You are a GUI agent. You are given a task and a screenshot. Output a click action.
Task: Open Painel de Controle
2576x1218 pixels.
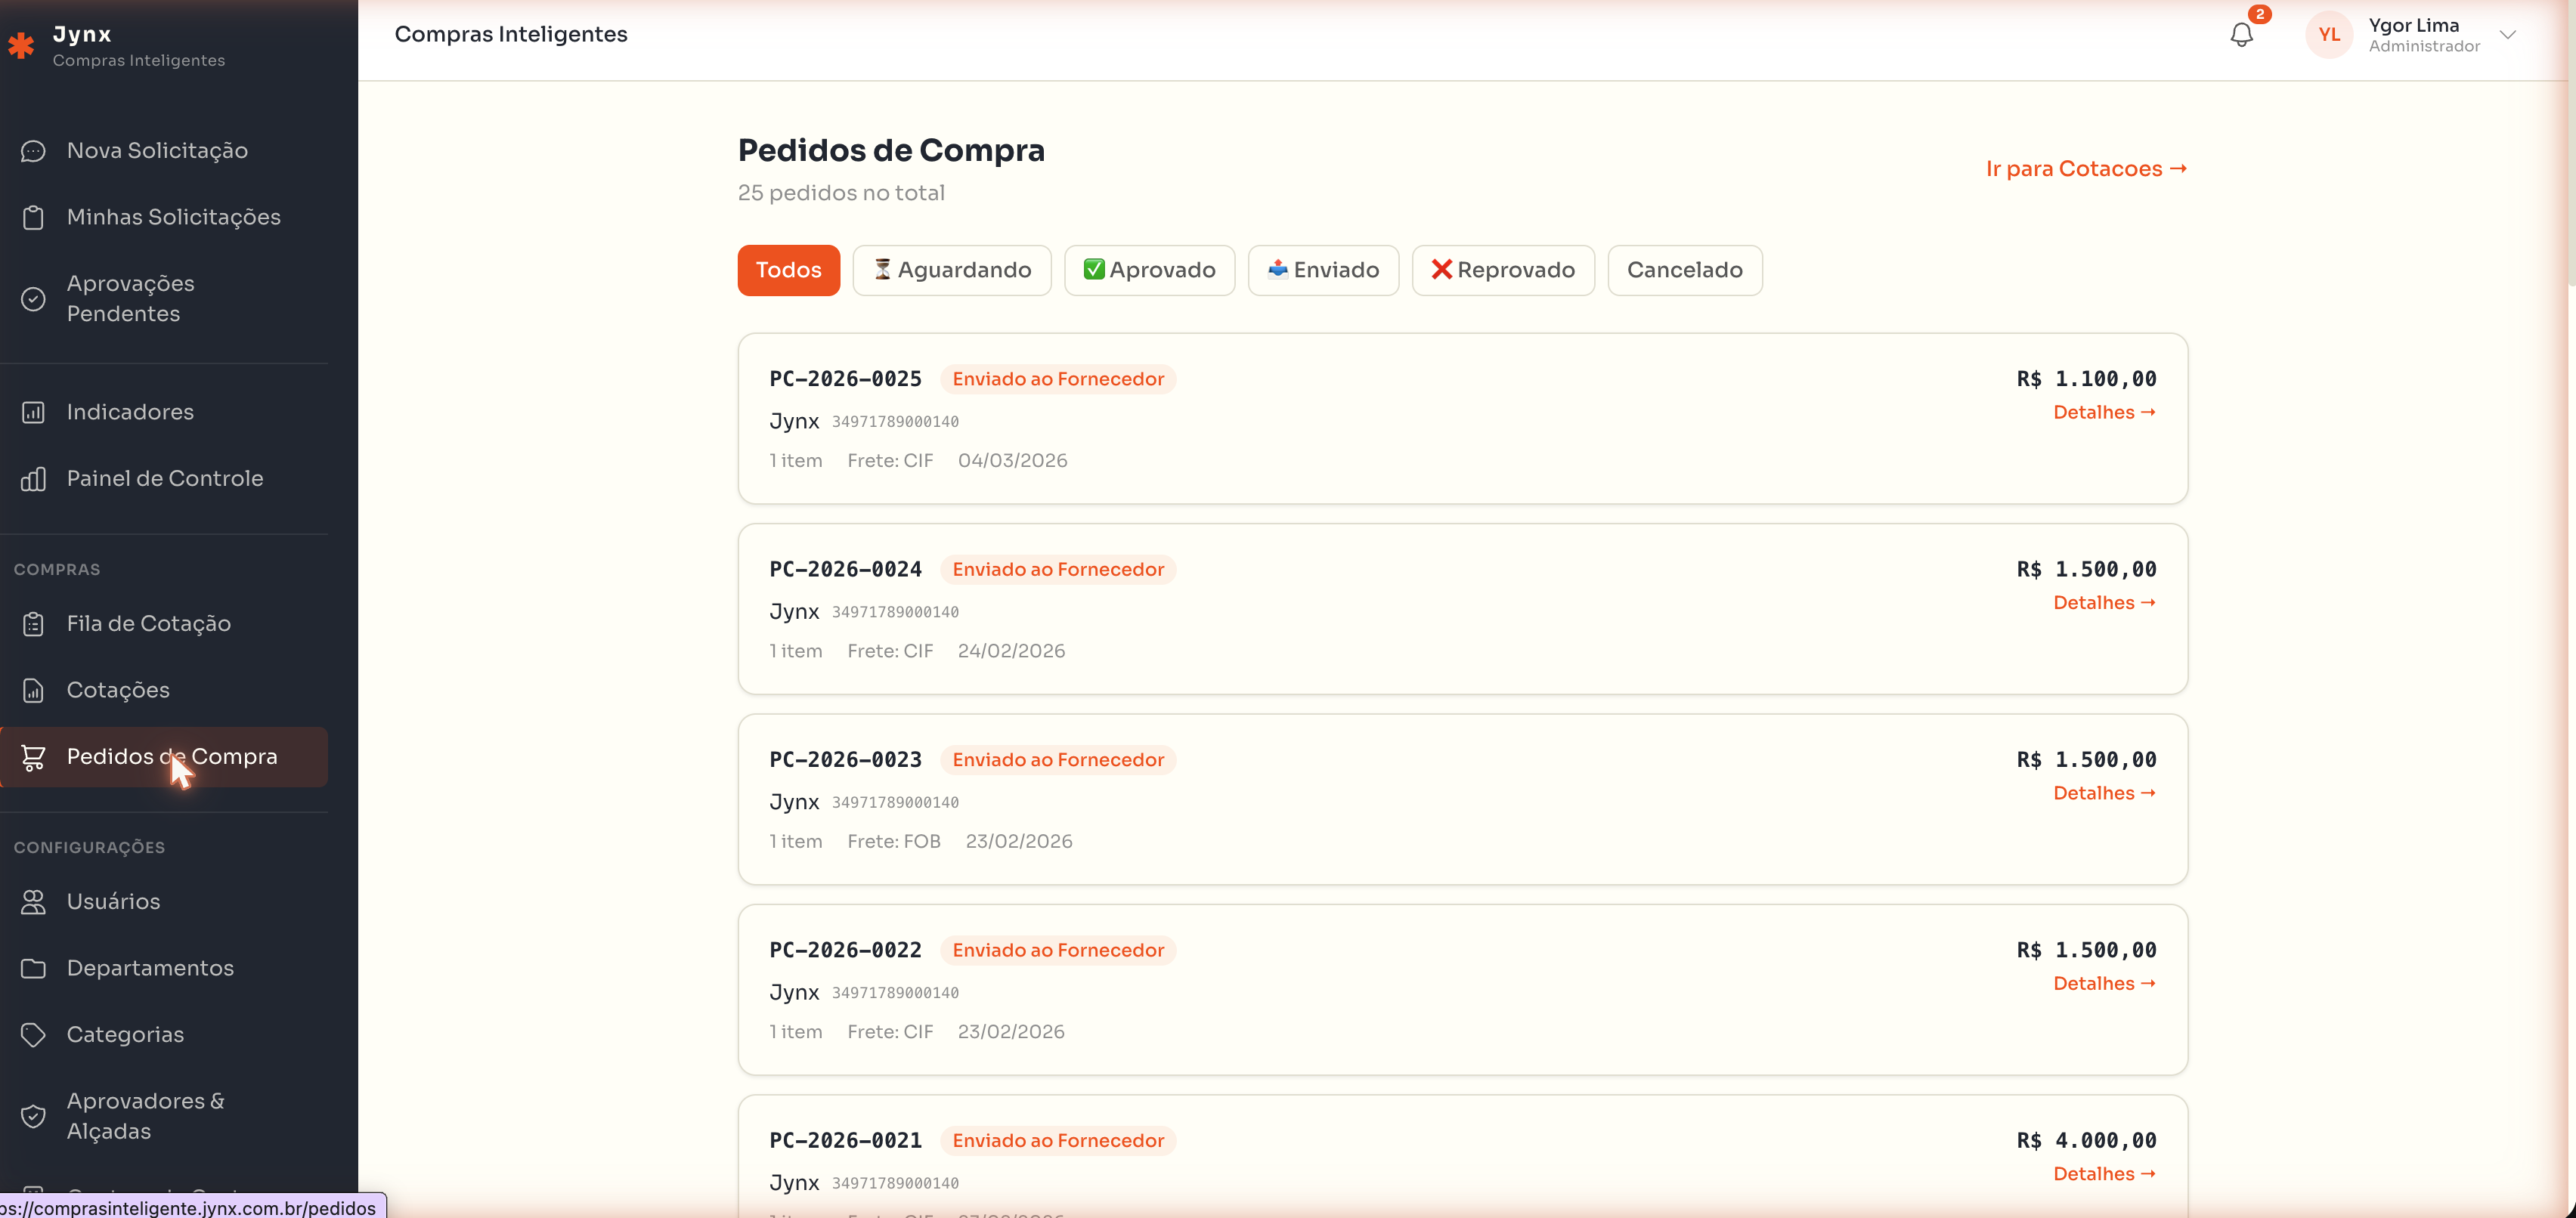(165, 479)
